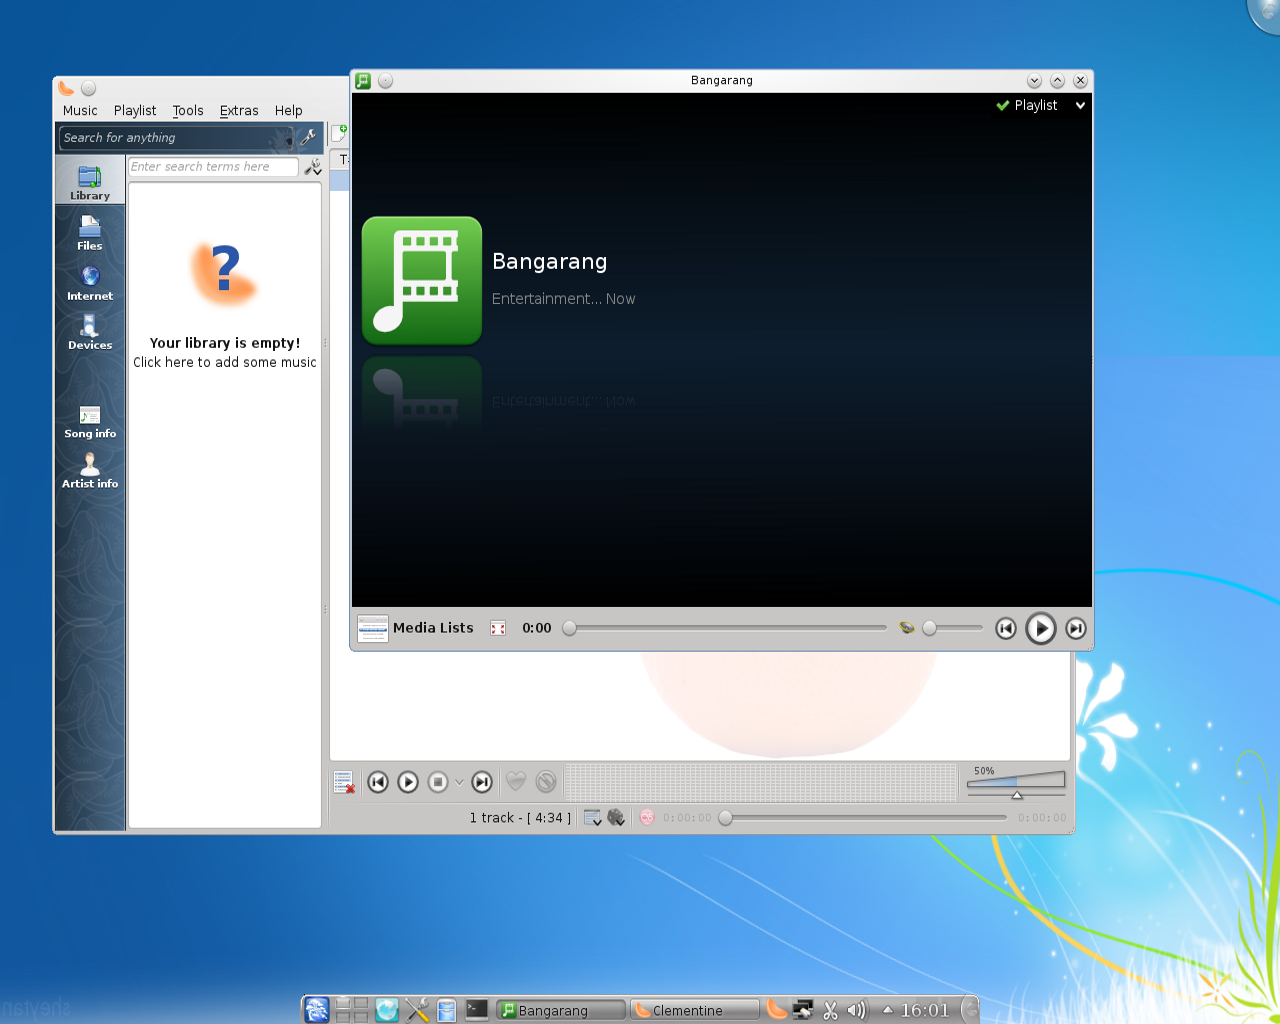Open shuffle mode dropdown icon
Viewport: 1280px width, 1024px height.
coord(616,818)
